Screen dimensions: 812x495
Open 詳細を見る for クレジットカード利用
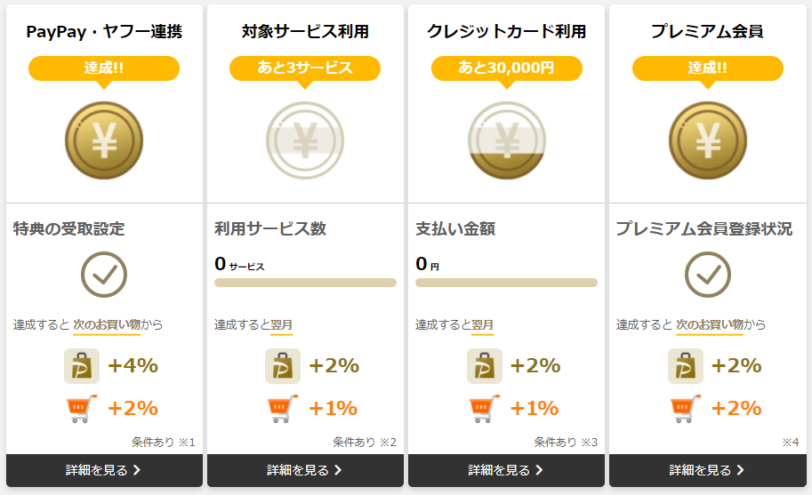(506, 470)
